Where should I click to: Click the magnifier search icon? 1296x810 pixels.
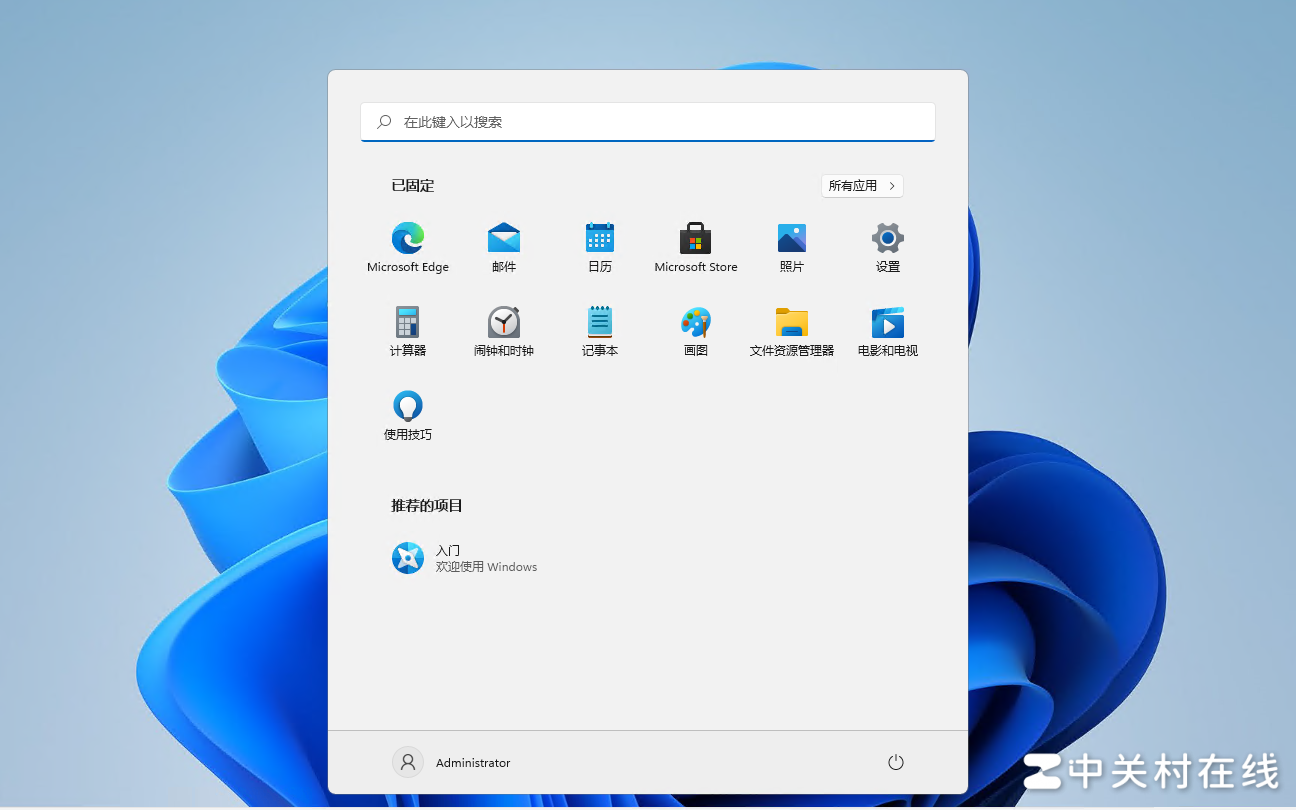pyautogui.click(x=384, y=122)
